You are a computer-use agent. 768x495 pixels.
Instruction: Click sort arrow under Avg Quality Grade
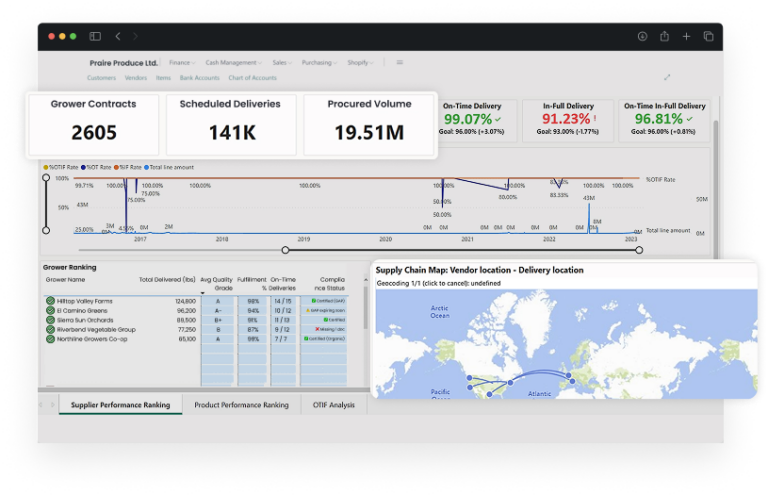click(202, 293)
